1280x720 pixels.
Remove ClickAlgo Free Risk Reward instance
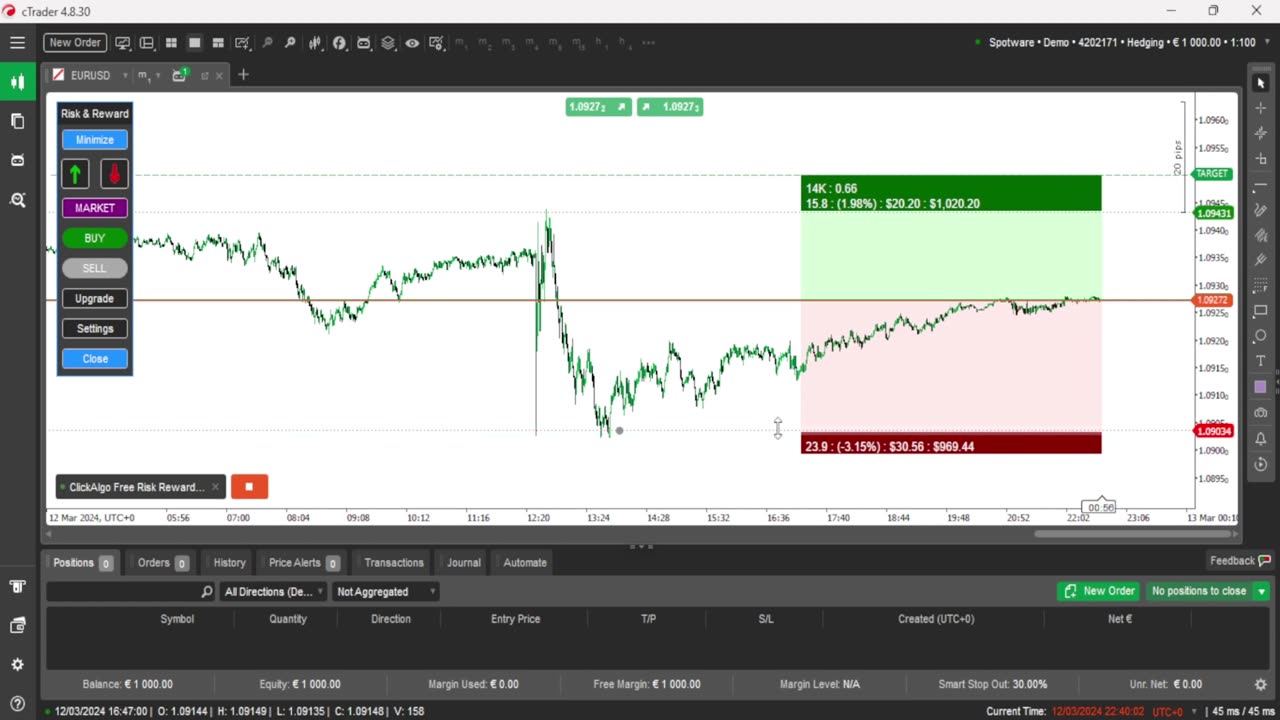click(215, 487)
